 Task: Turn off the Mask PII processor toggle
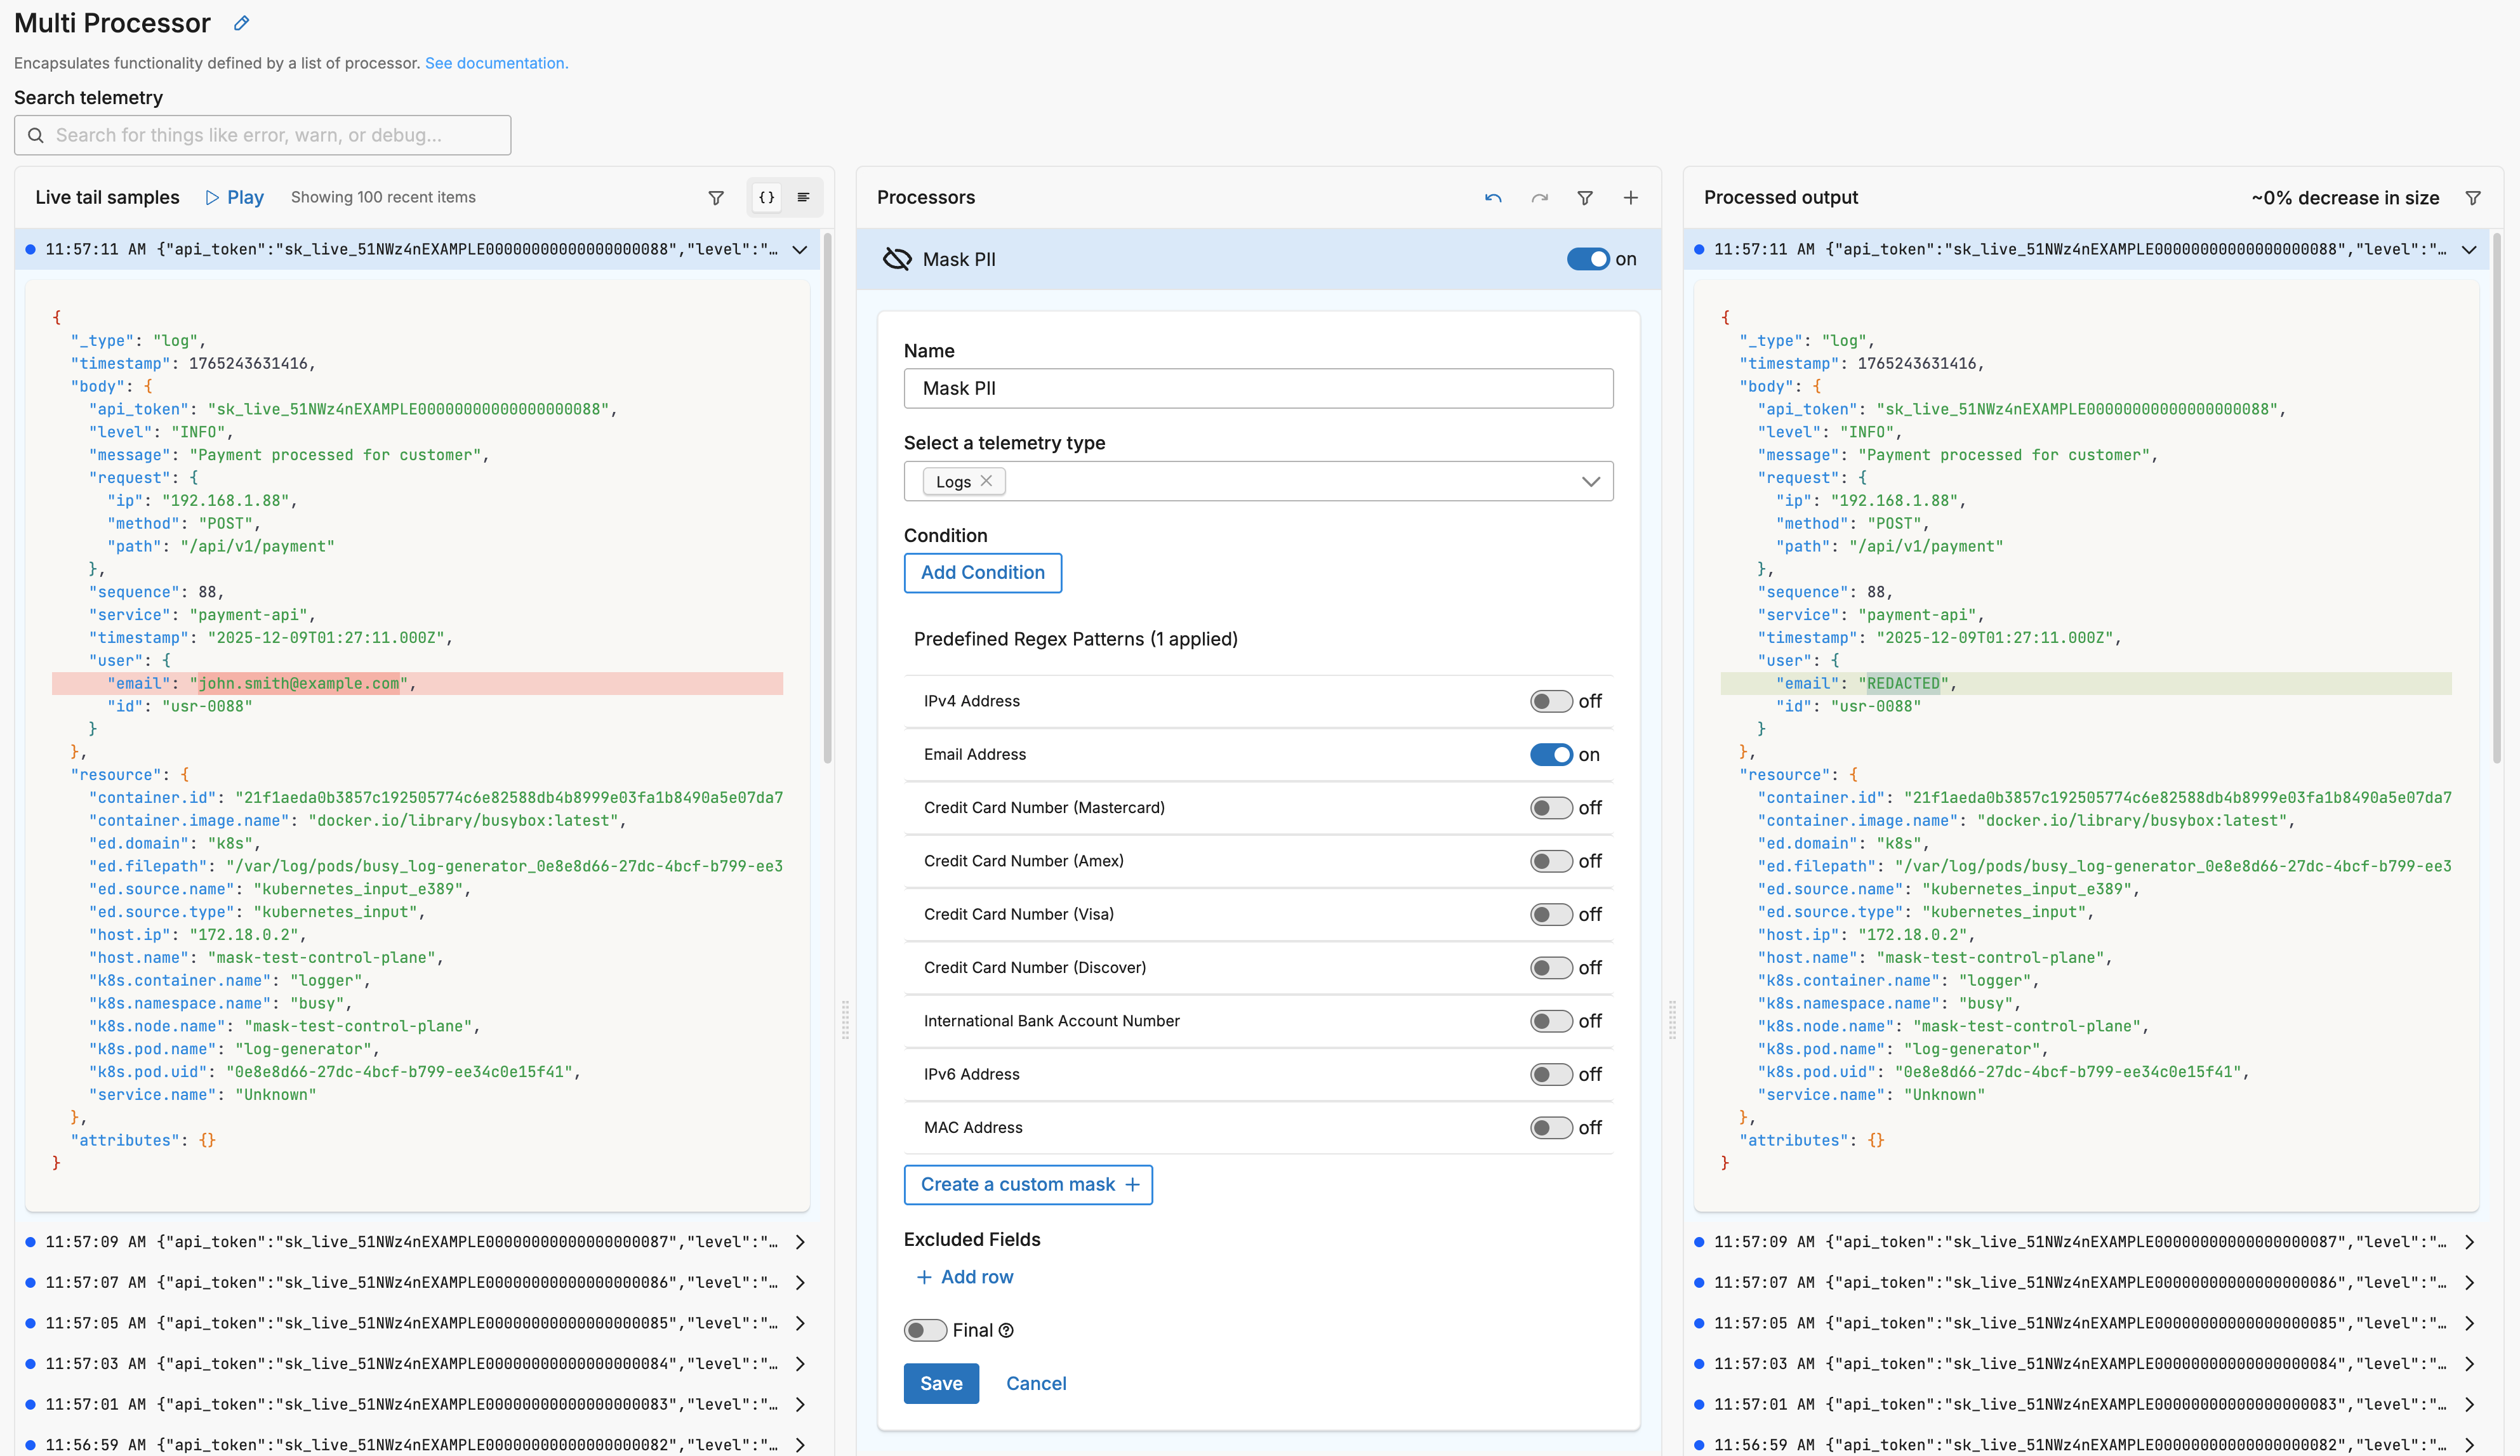click(1587, 259)
